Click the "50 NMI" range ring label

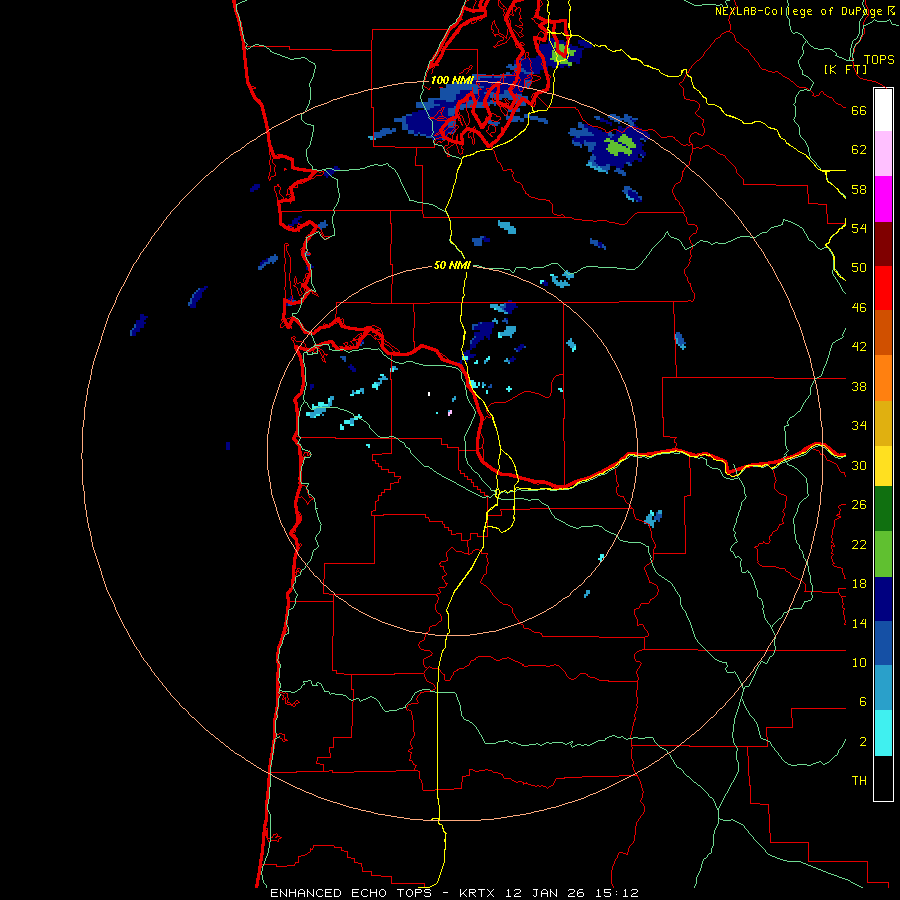click(452, 265)
